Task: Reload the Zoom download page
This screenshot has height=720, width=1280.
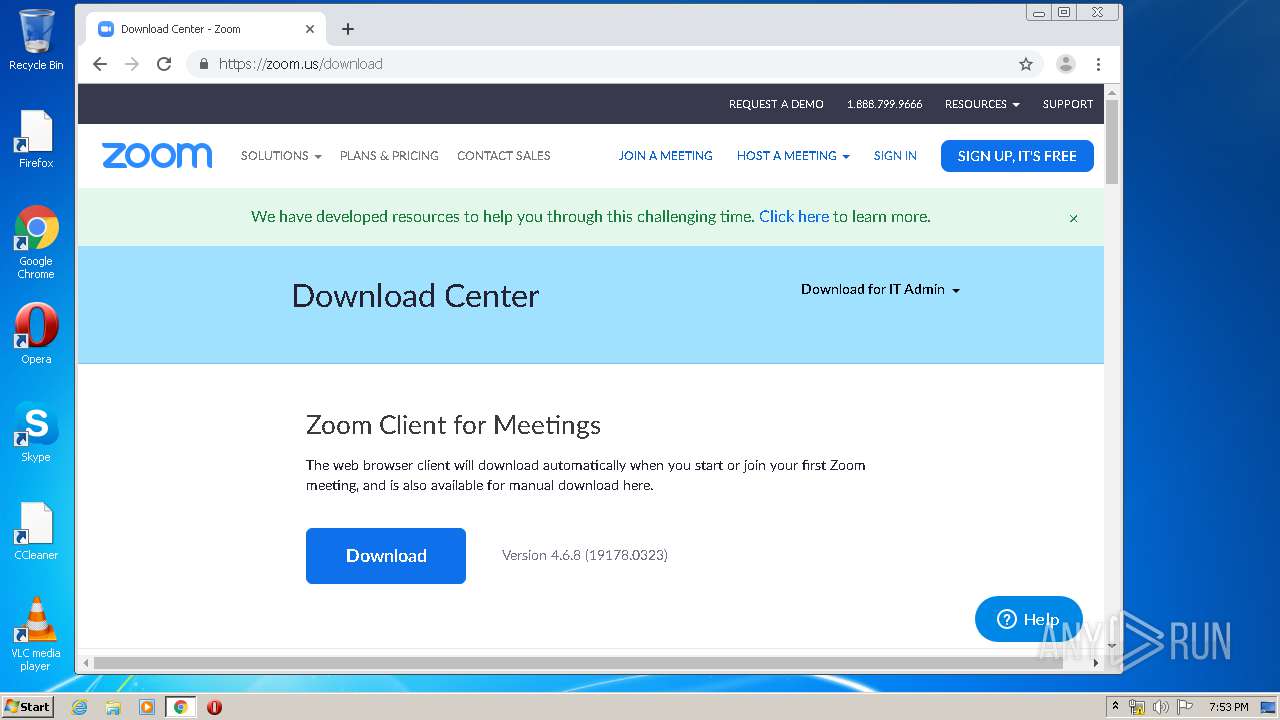Action: click(x=164, y=64)
